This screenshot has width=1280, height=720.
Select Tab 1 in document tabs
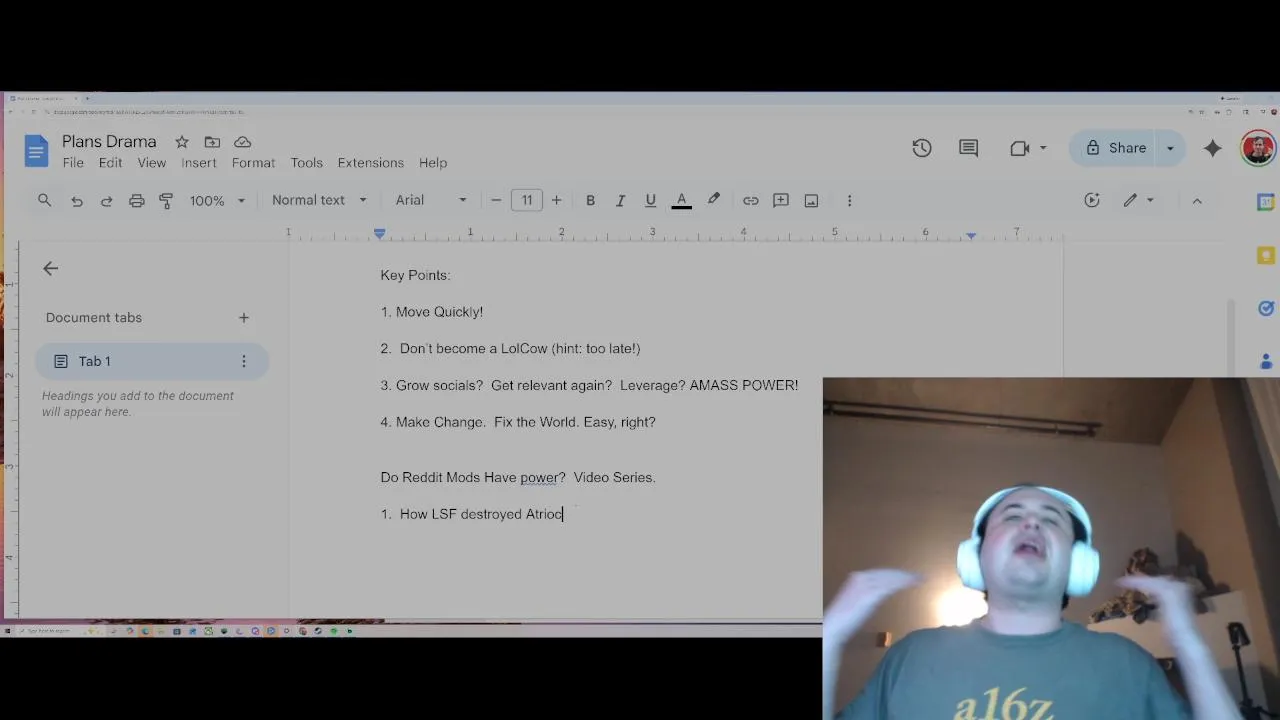(152, 361)
